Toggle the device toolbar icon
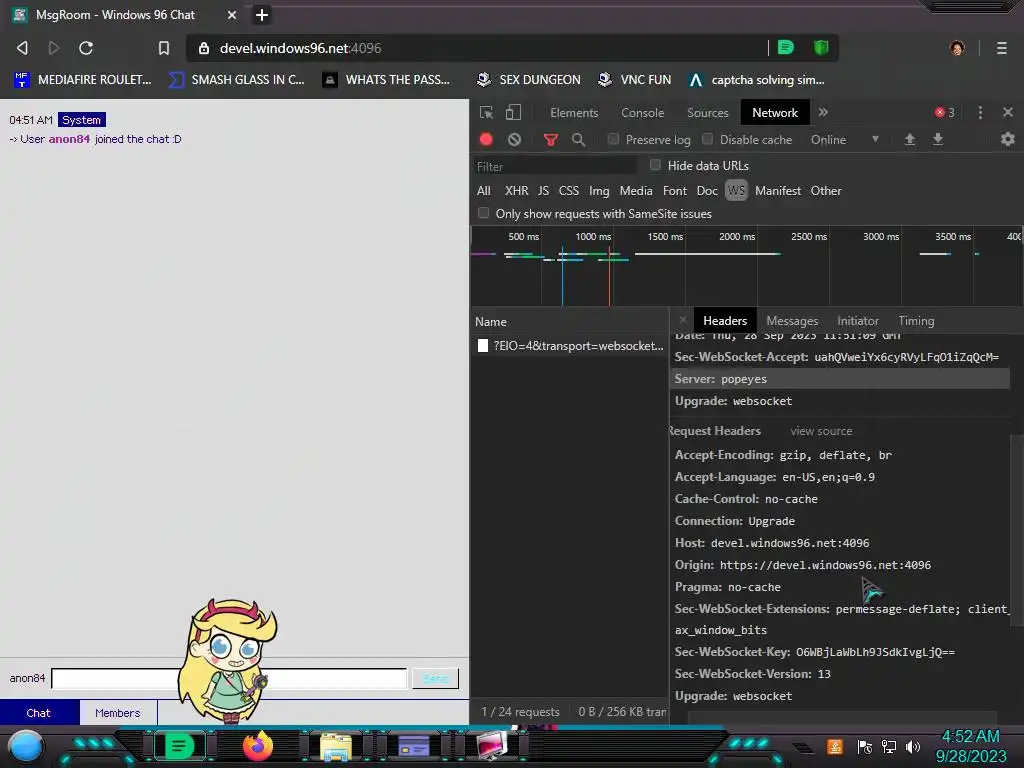The height and width of the screenshot is (768, 1024). [513, 112]
